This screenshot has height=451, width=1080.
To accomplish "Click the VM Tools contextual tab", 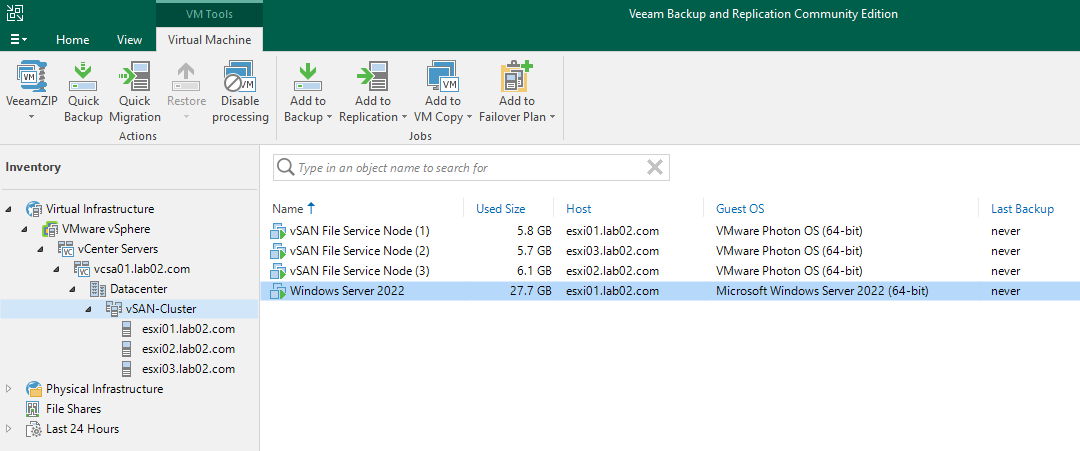I will pos(209,14).
